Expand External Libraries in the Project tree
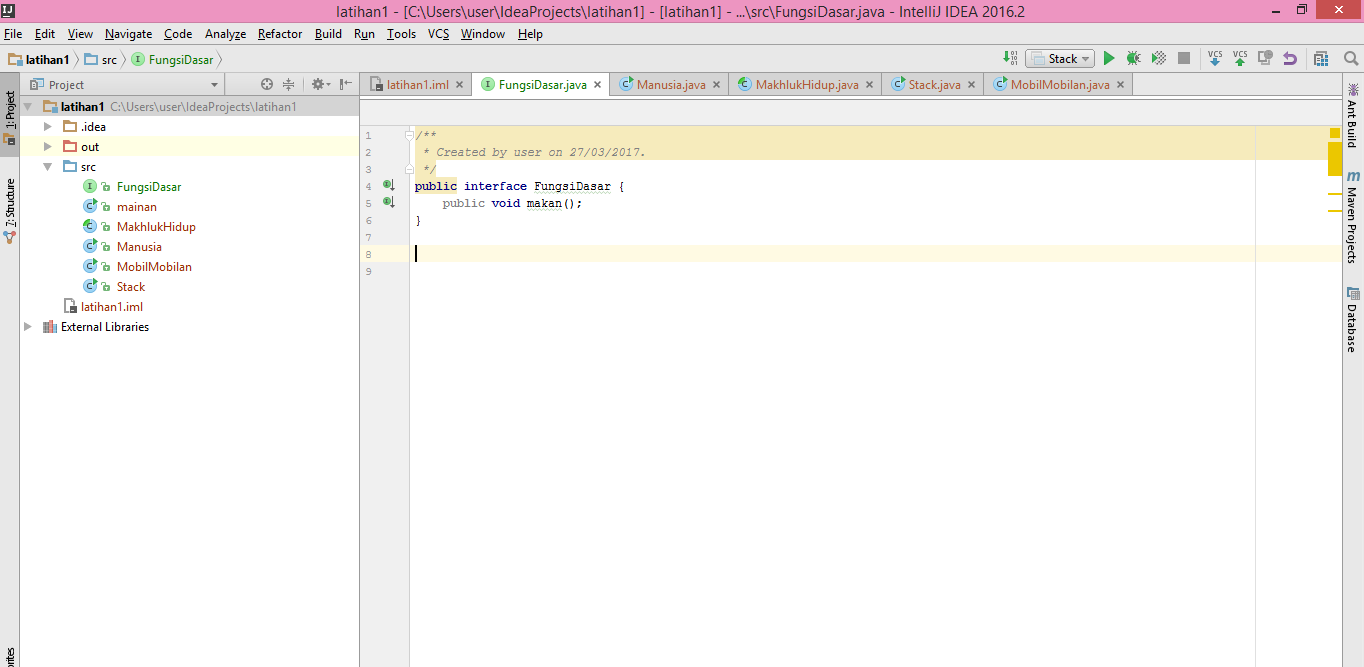The width and height of the screenshot is (1364, 667). point(28,326)
